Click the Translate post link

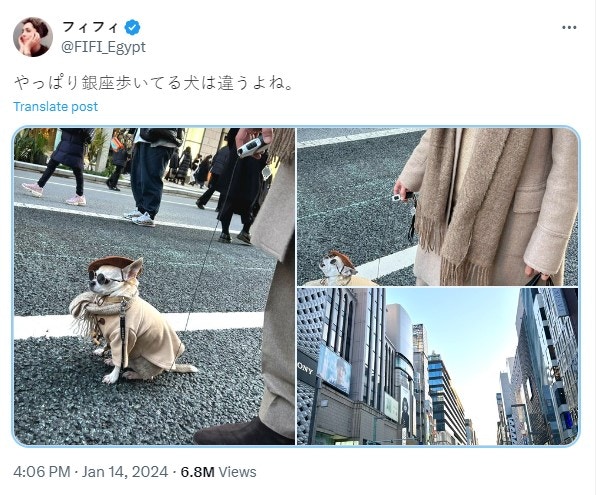[55, 106]
